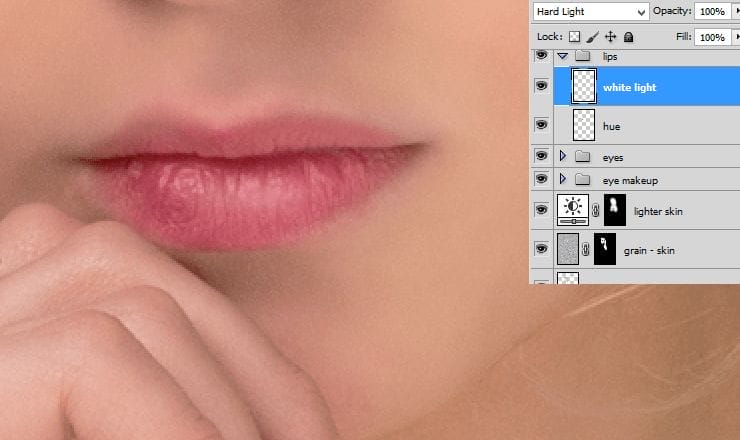Click the lock all padlock icon
The image size is (740, 440).
[x=628, y=37]
